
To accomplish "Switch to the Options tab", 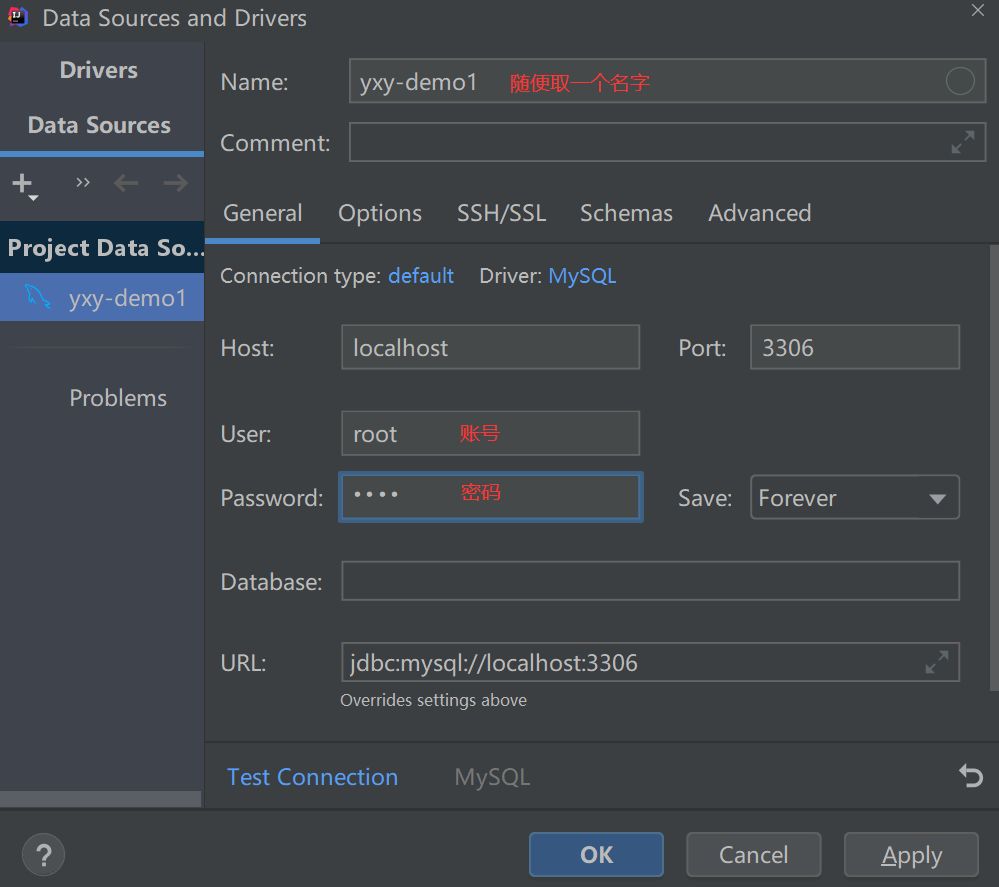I will pyautogui.click(x=380, y=213).
